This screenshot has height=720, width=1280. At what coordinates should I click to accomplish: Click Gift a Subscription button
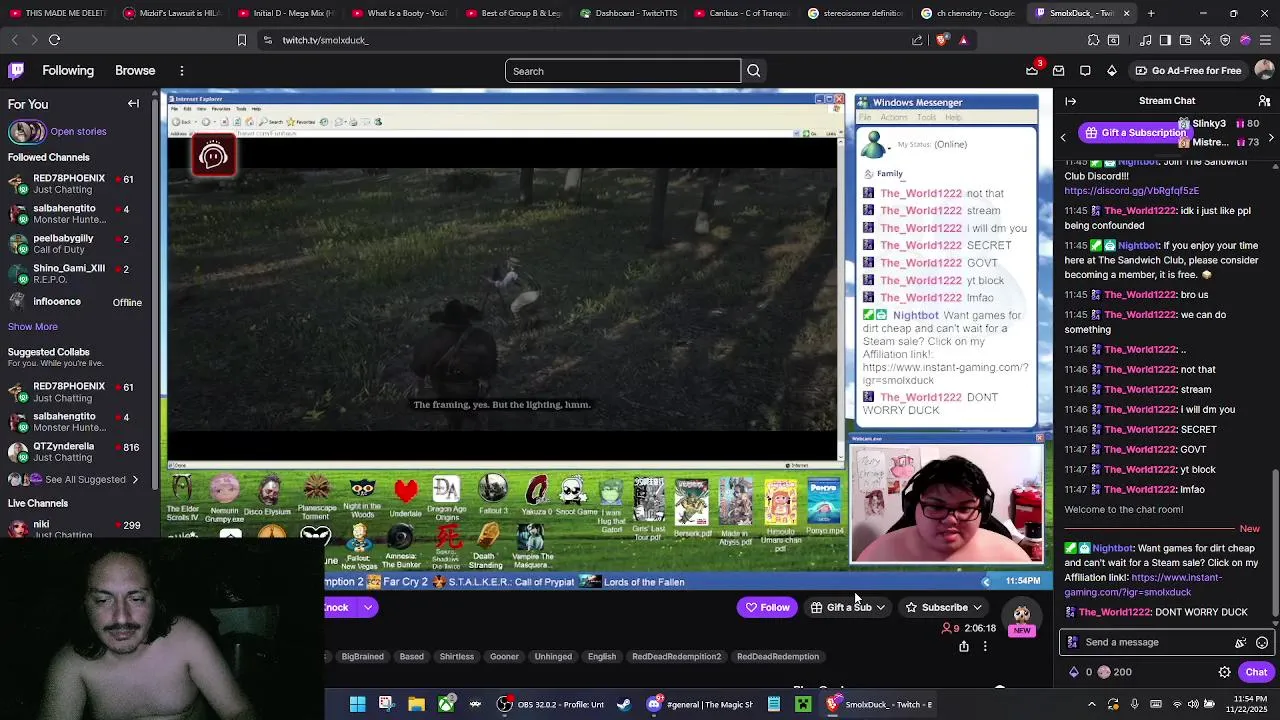[x=1134, y=133]
